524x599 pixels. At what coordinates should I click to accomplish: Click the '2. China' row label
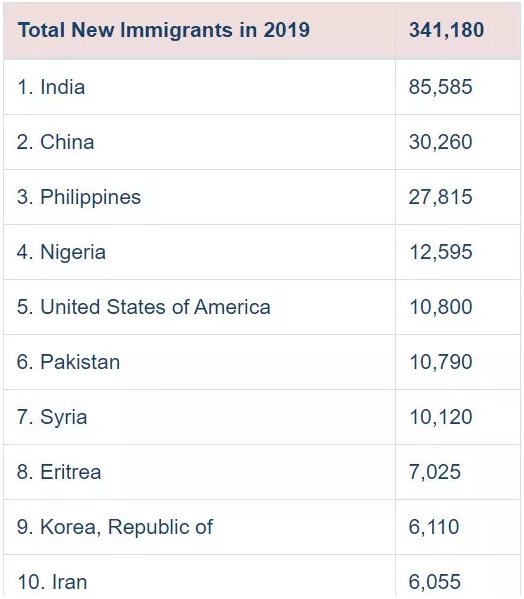56,142
